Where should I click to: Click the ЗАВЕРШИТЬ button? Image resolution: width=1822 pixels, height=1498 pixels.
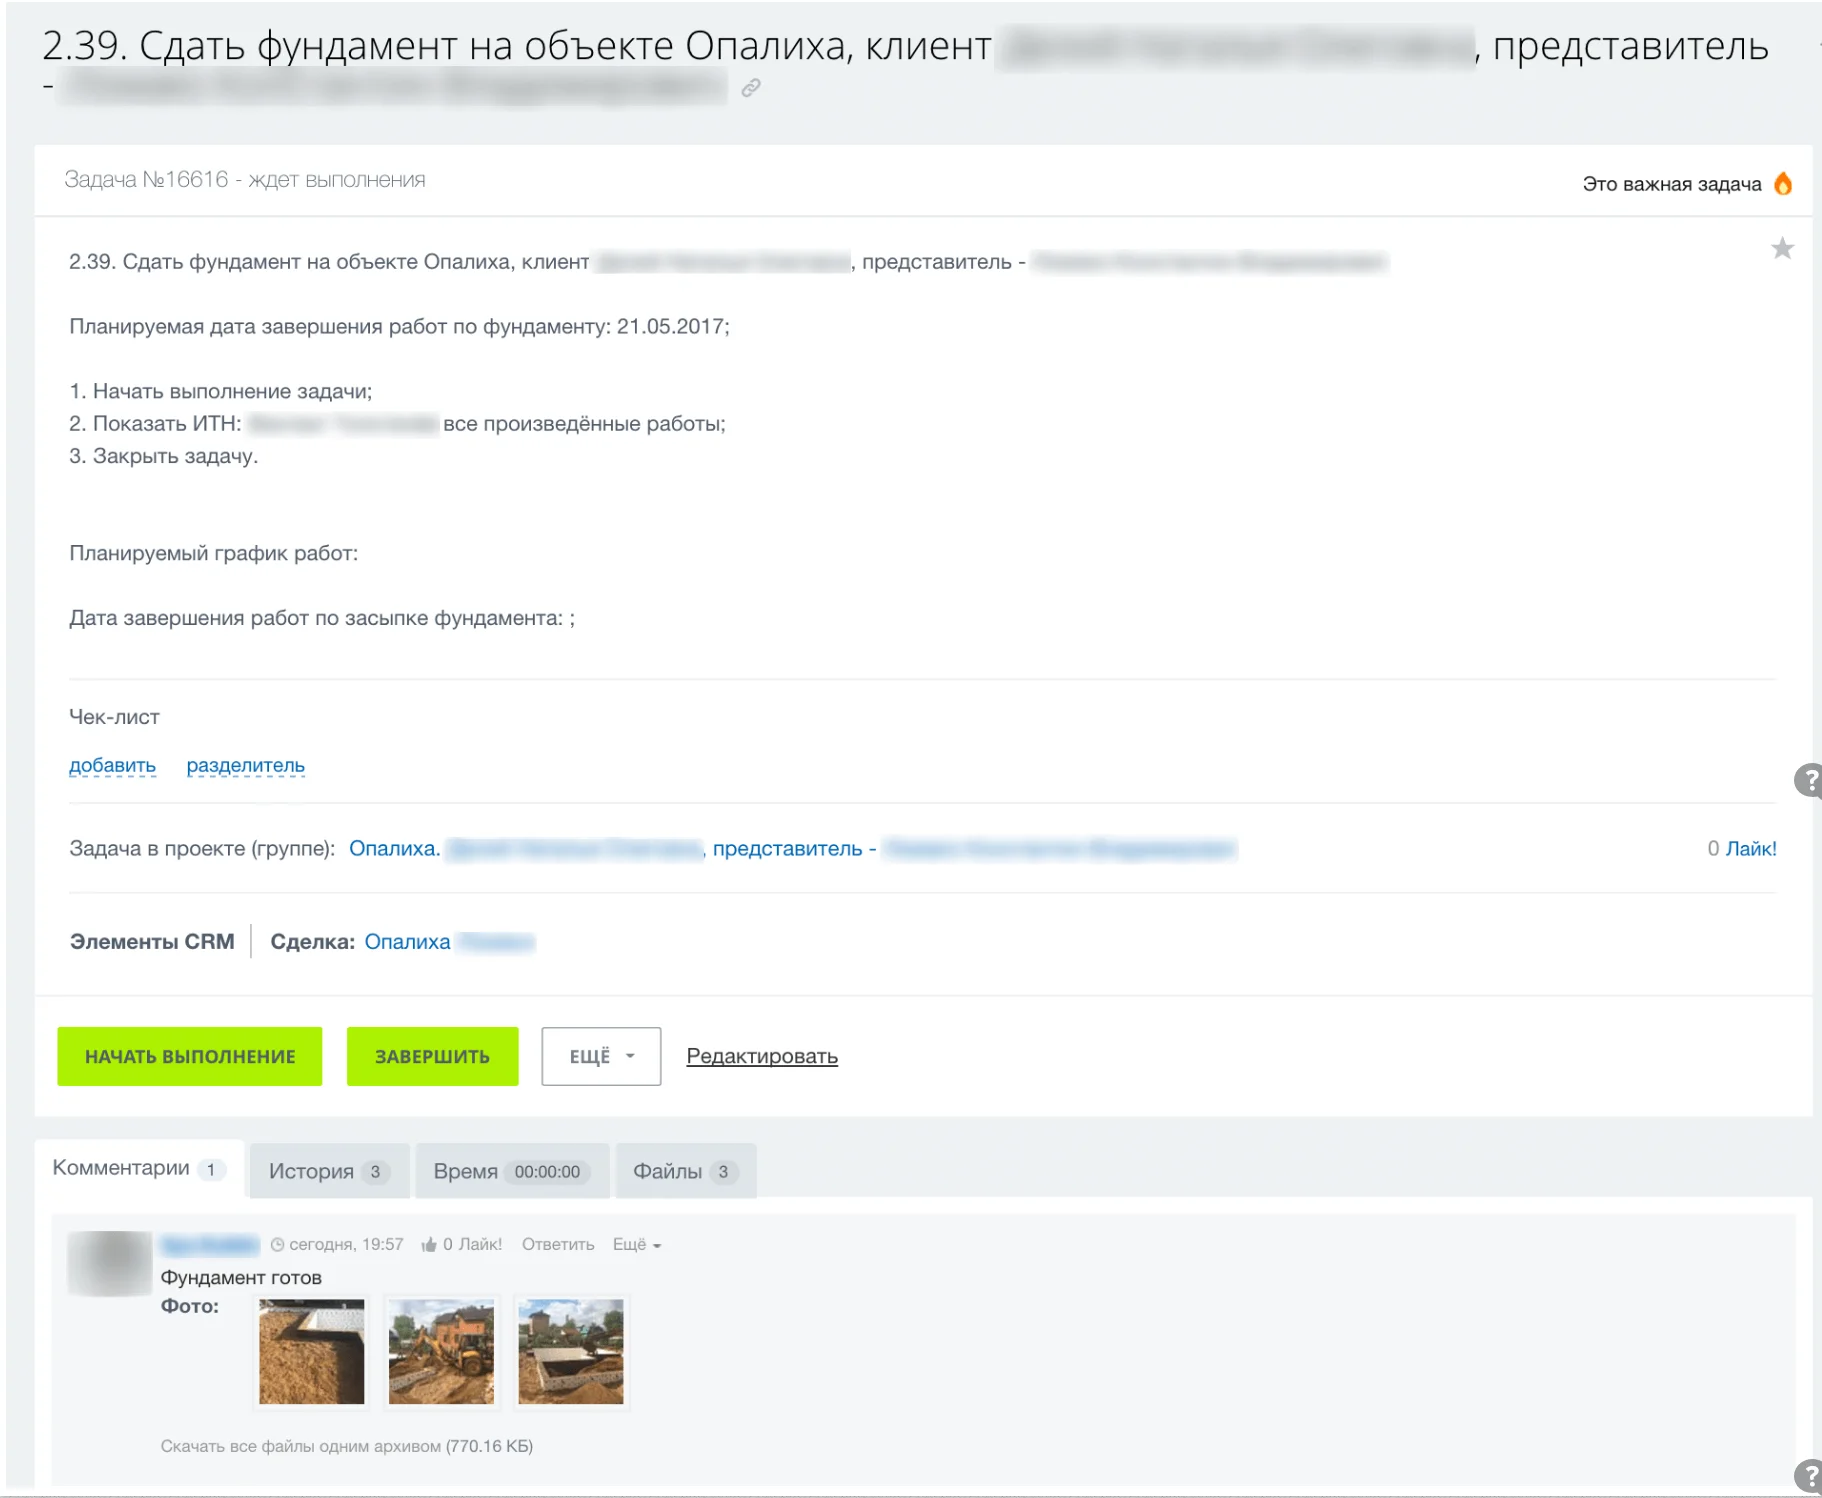click(433, 1056)
